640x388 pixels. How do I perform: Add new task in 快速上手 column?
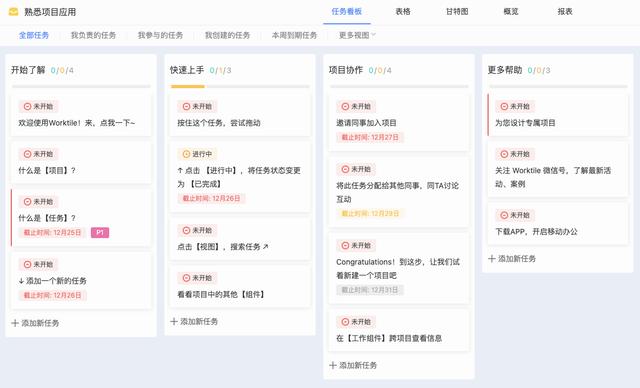tap(194, 321)
